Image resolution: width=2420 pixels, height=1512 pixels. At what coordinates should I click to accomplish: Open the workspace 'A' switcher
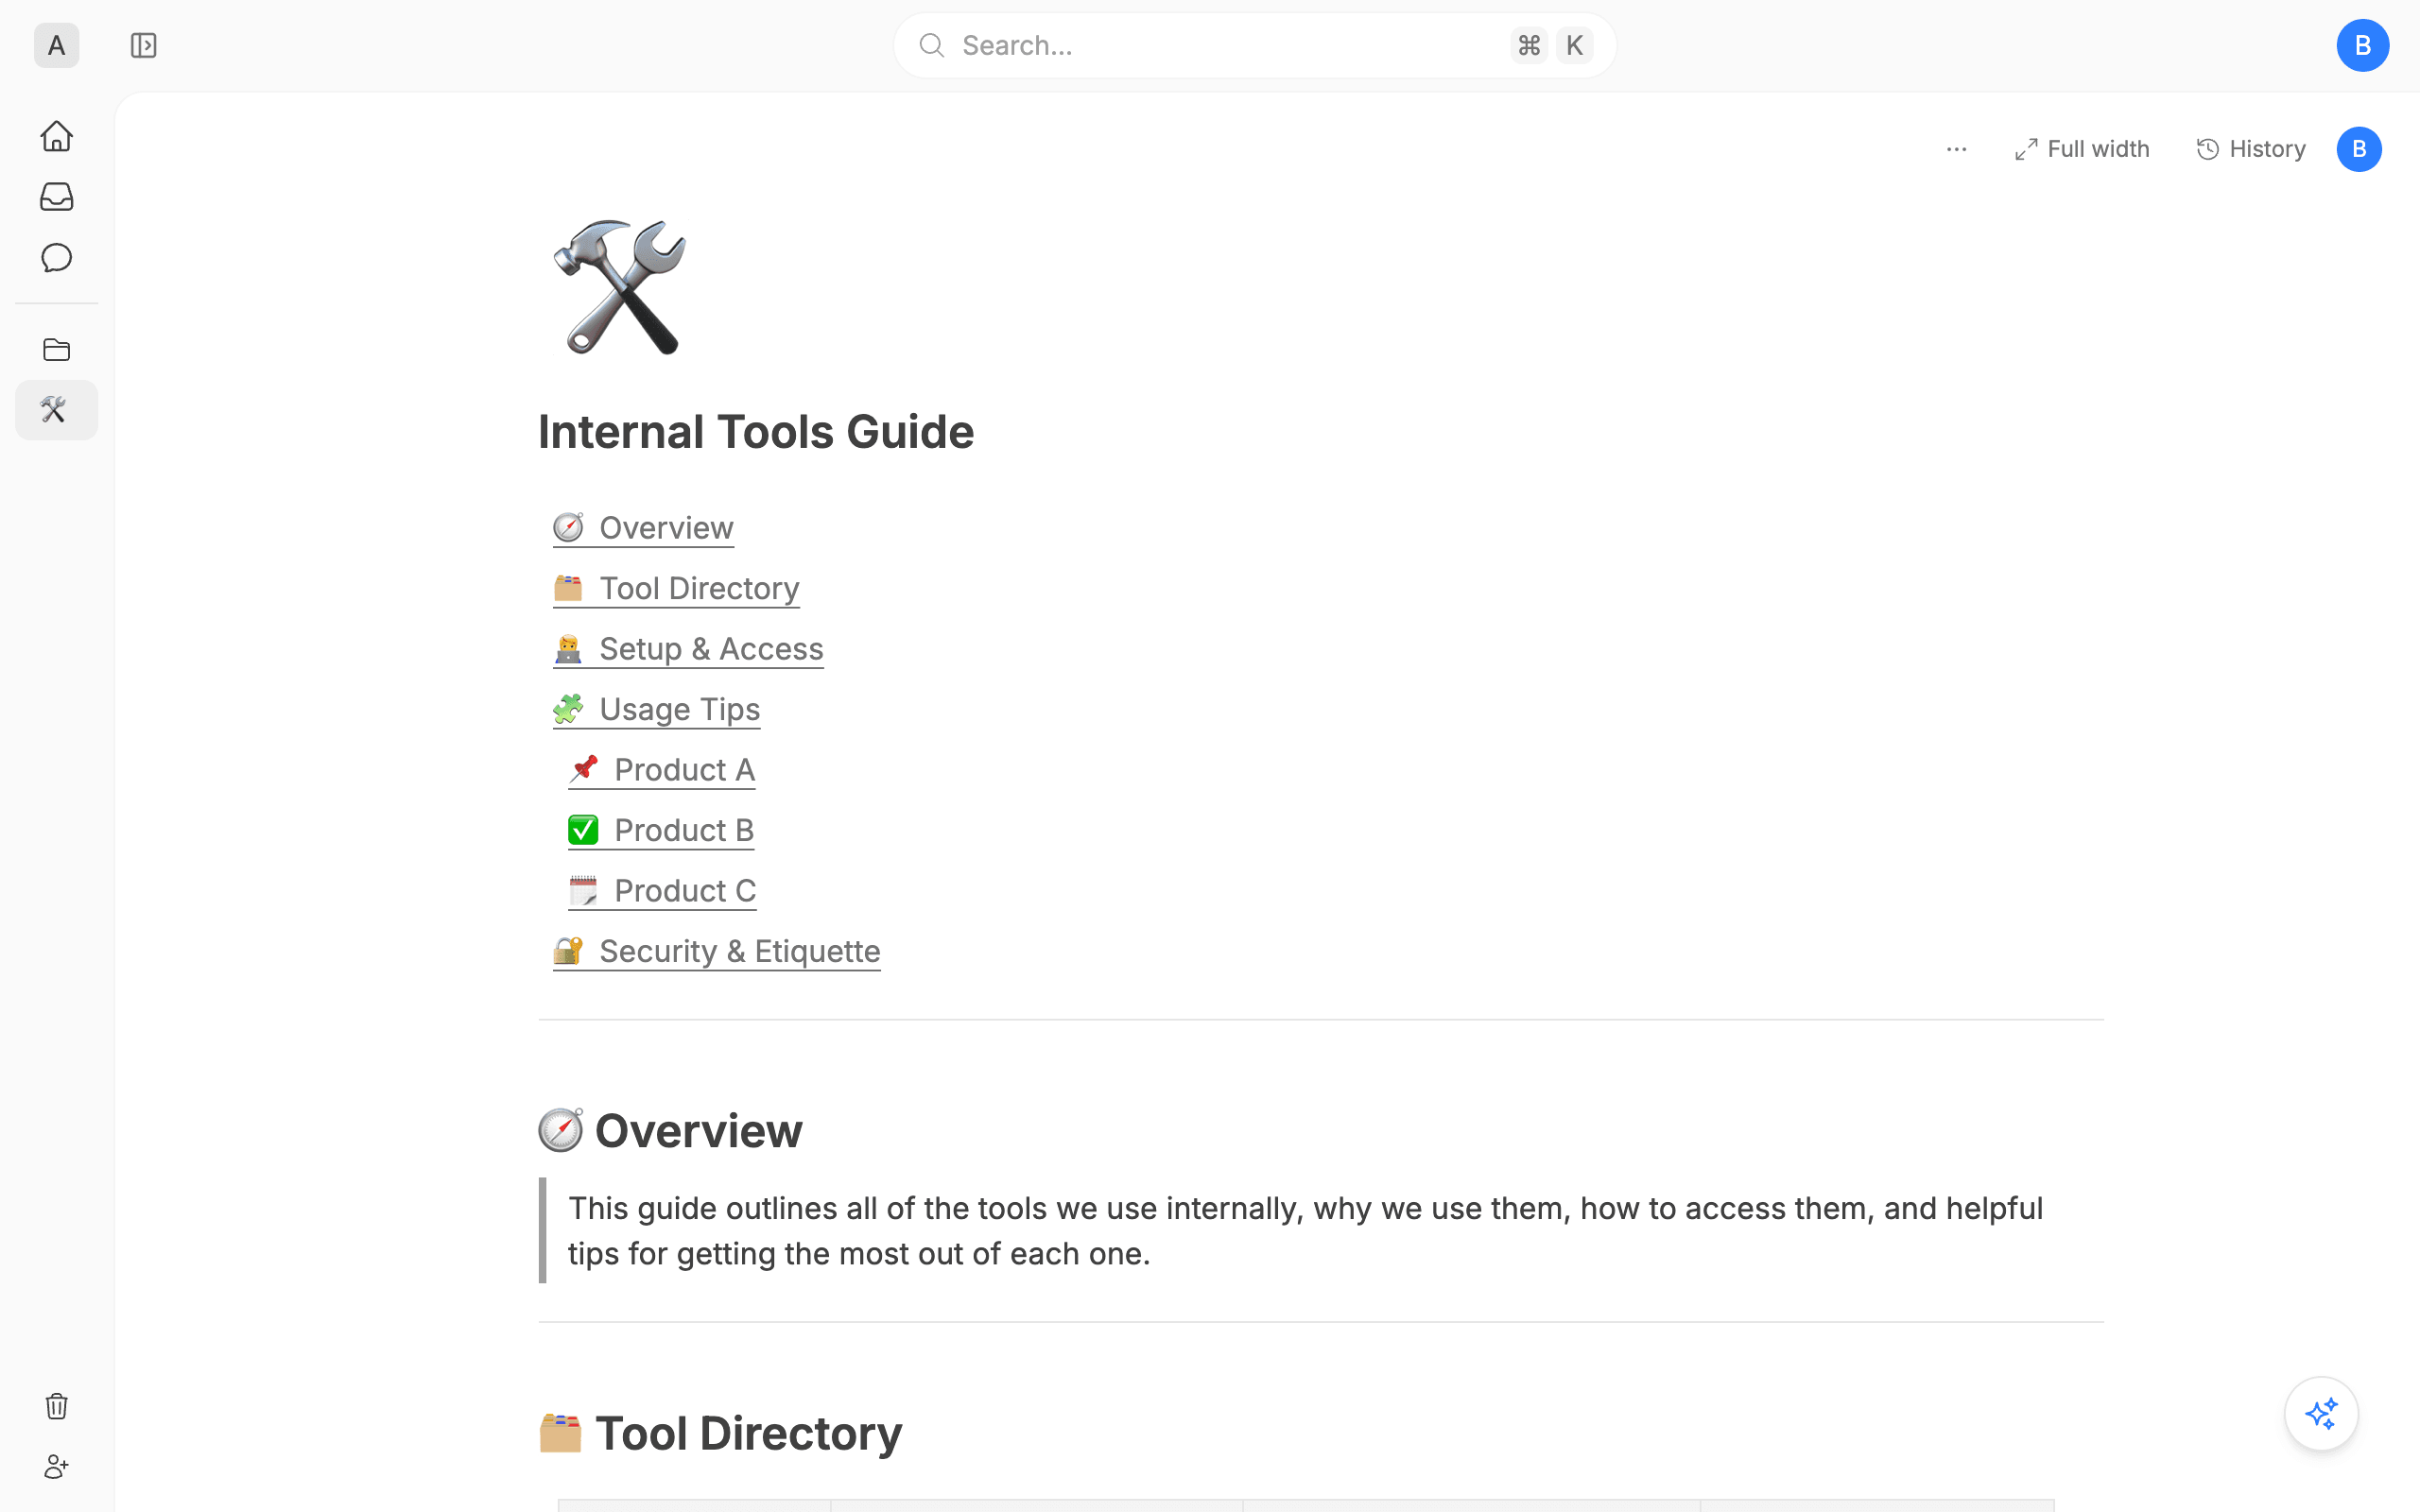pyautogui.click(x=57, y=45)
